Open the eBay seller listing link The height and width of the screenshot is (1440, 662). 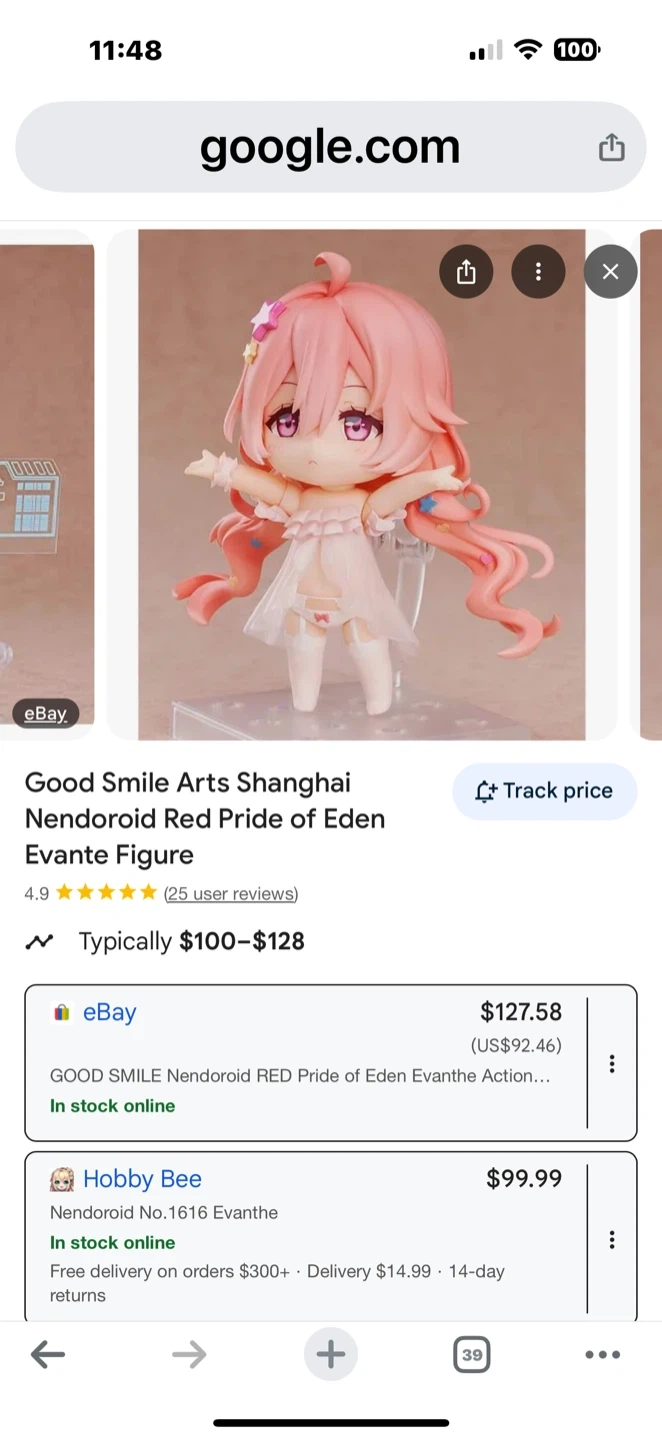click(x=109, y=1012)
